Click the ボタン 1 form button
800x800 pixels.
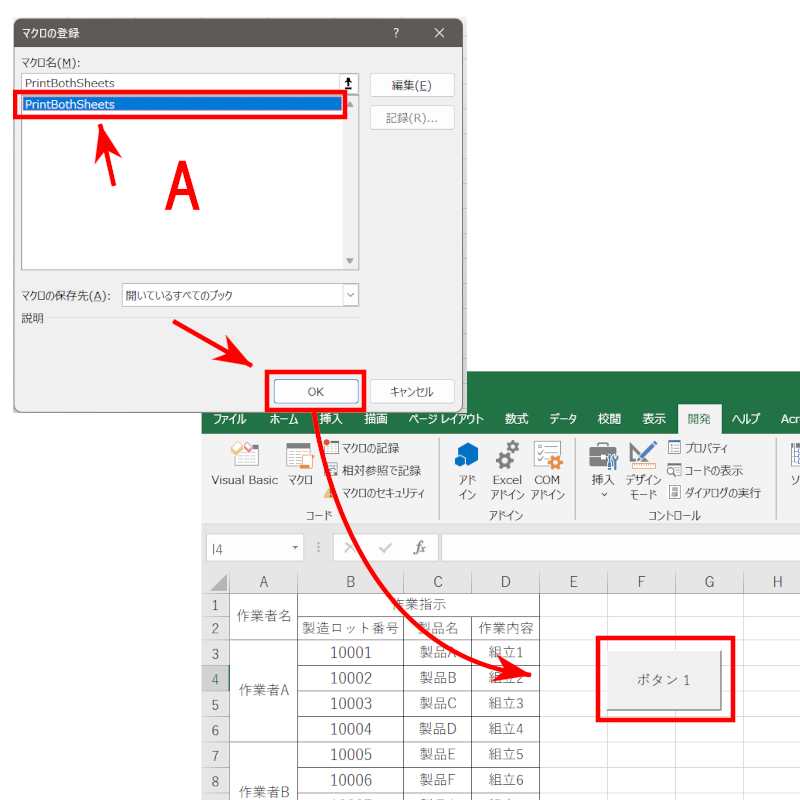click(x=664, y=679)
